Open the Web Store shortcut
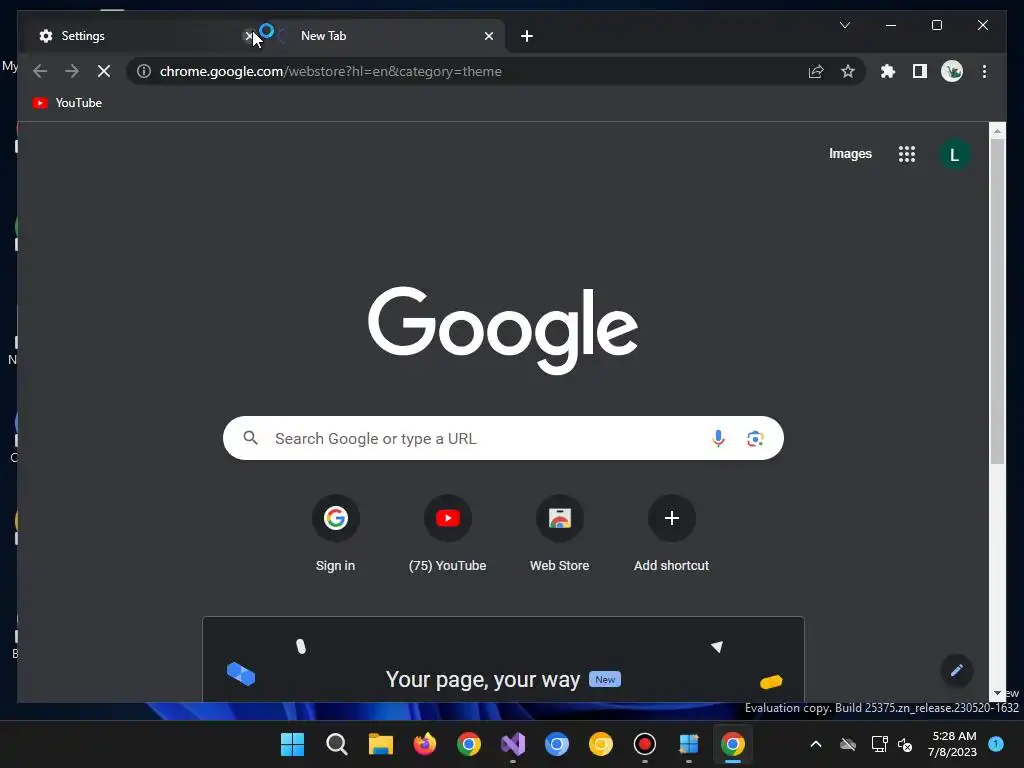 pos(560,534)
